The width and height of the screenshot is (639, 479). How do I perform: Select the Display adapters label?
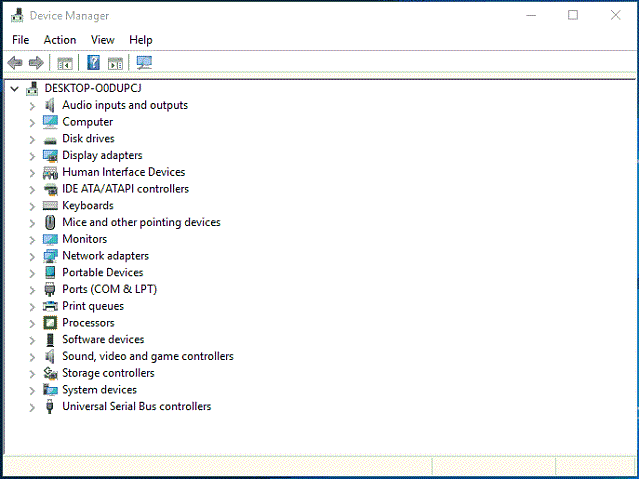click(102, 155)
